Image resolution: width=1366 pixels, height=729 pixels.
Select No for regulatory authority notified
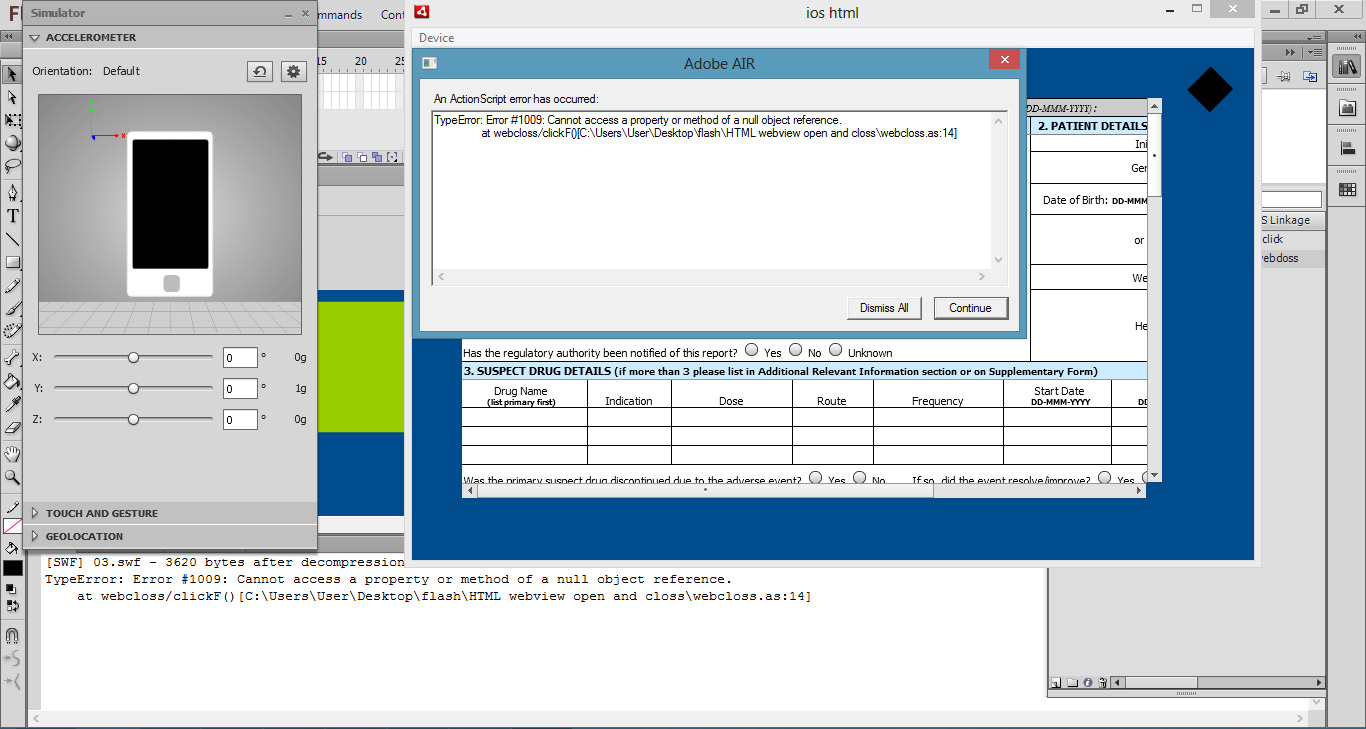click(x=796, y=350)
